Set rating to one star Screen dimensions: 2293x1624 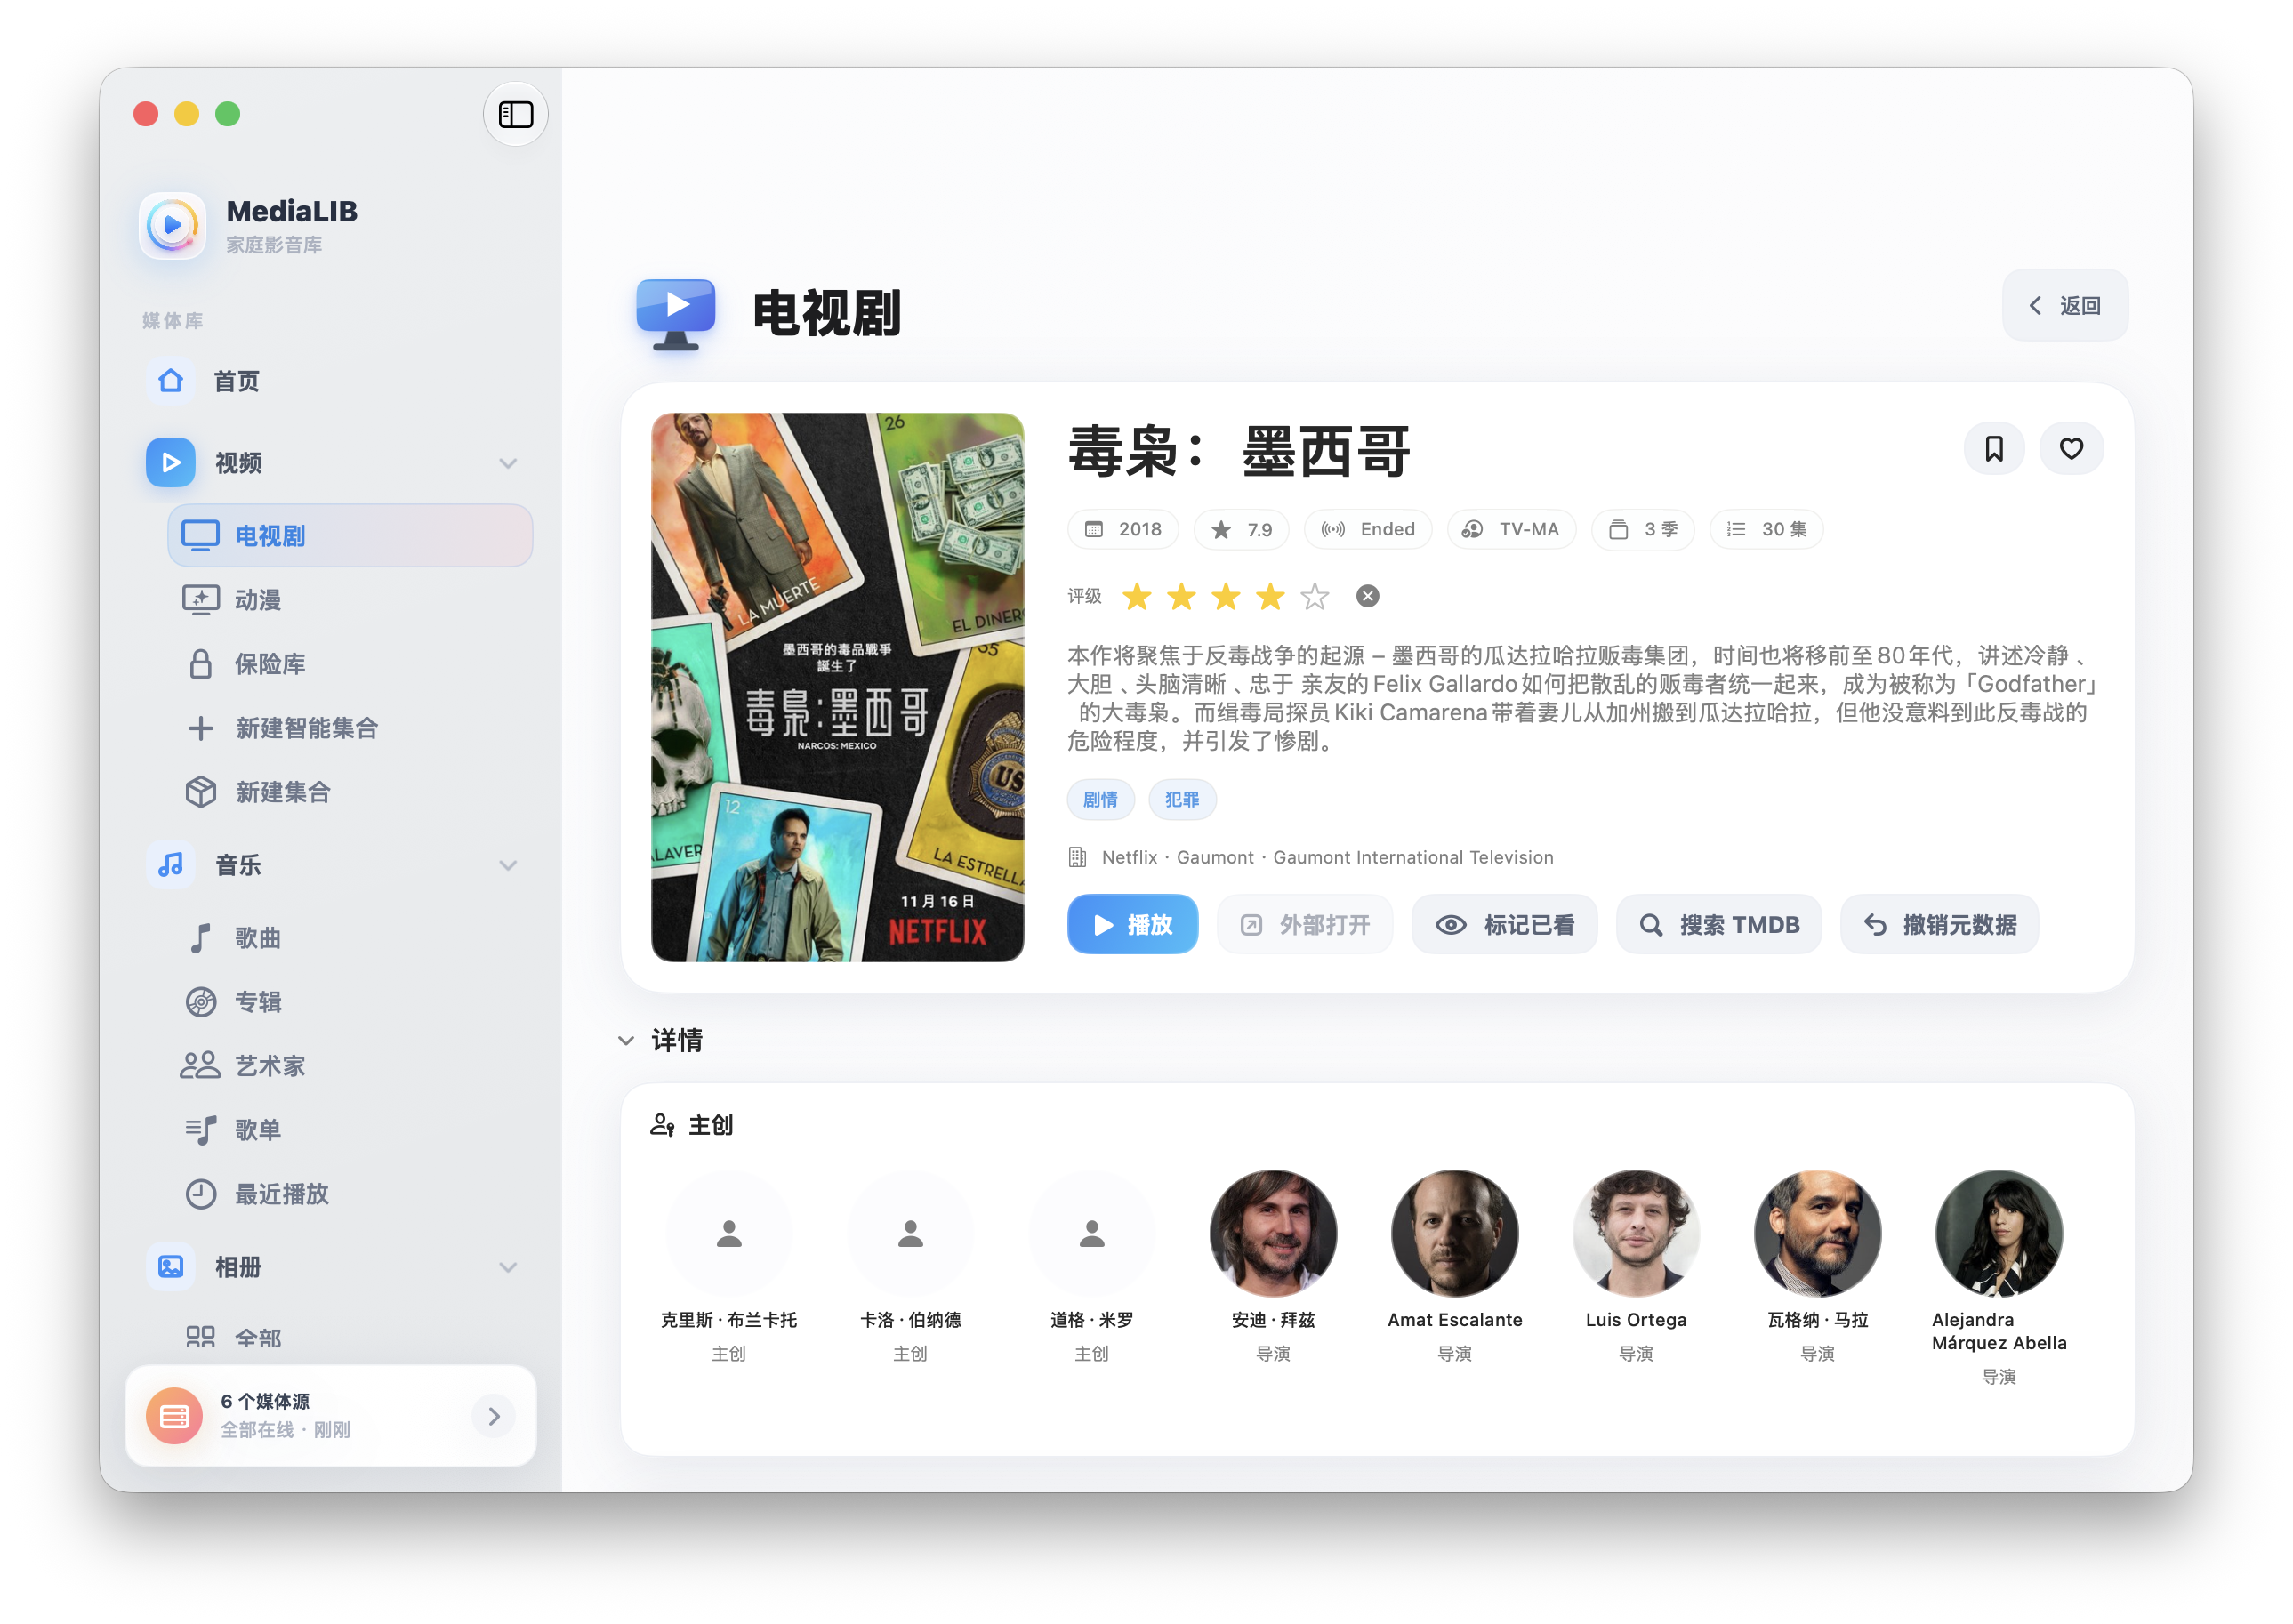pyautogui.click(x=1137, y=597)
